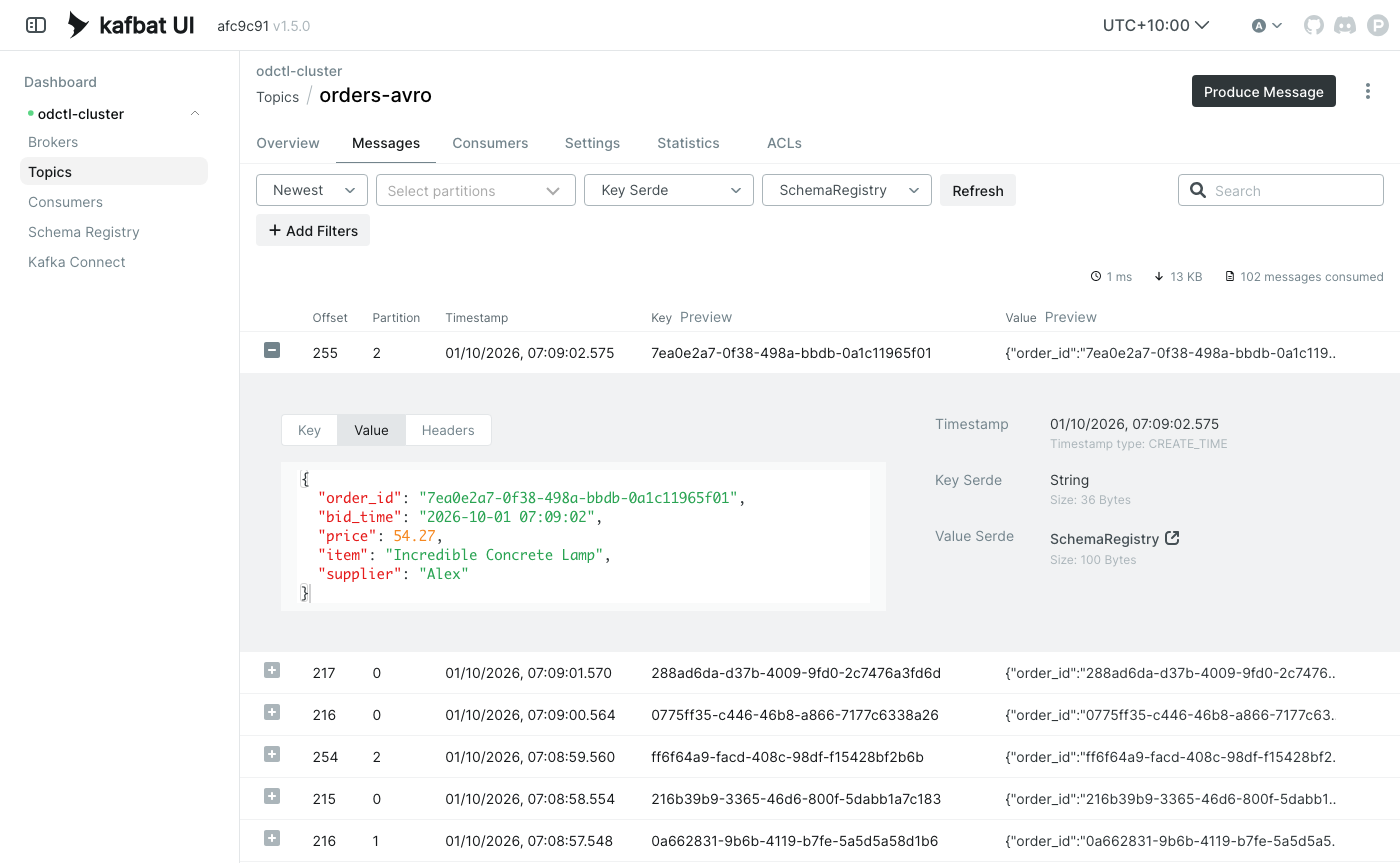Click key 216b39b9-3365-46d6-800f-5dabb1a7c183
The width and height of the screenshot is (1400, 863).
[795, 799]
